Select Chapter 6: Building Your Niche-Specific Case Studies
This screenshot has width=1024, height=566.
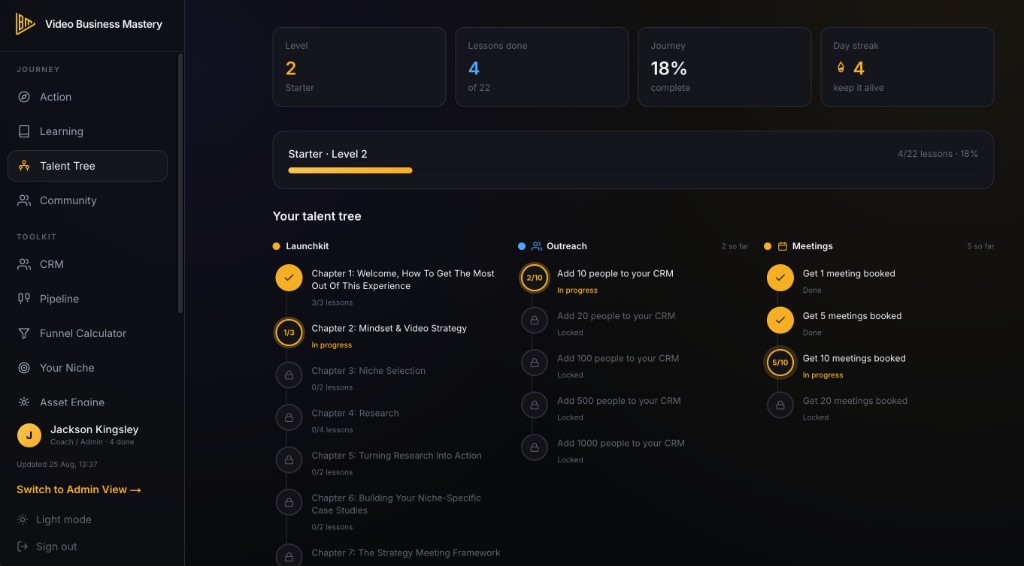[x=396, y=504]
